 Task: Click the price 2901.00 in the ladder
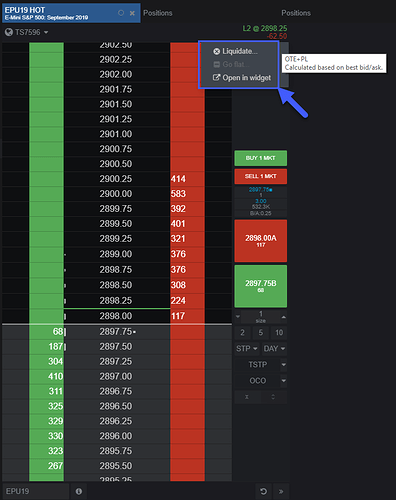pyautogui.click(x=116, y=134)
